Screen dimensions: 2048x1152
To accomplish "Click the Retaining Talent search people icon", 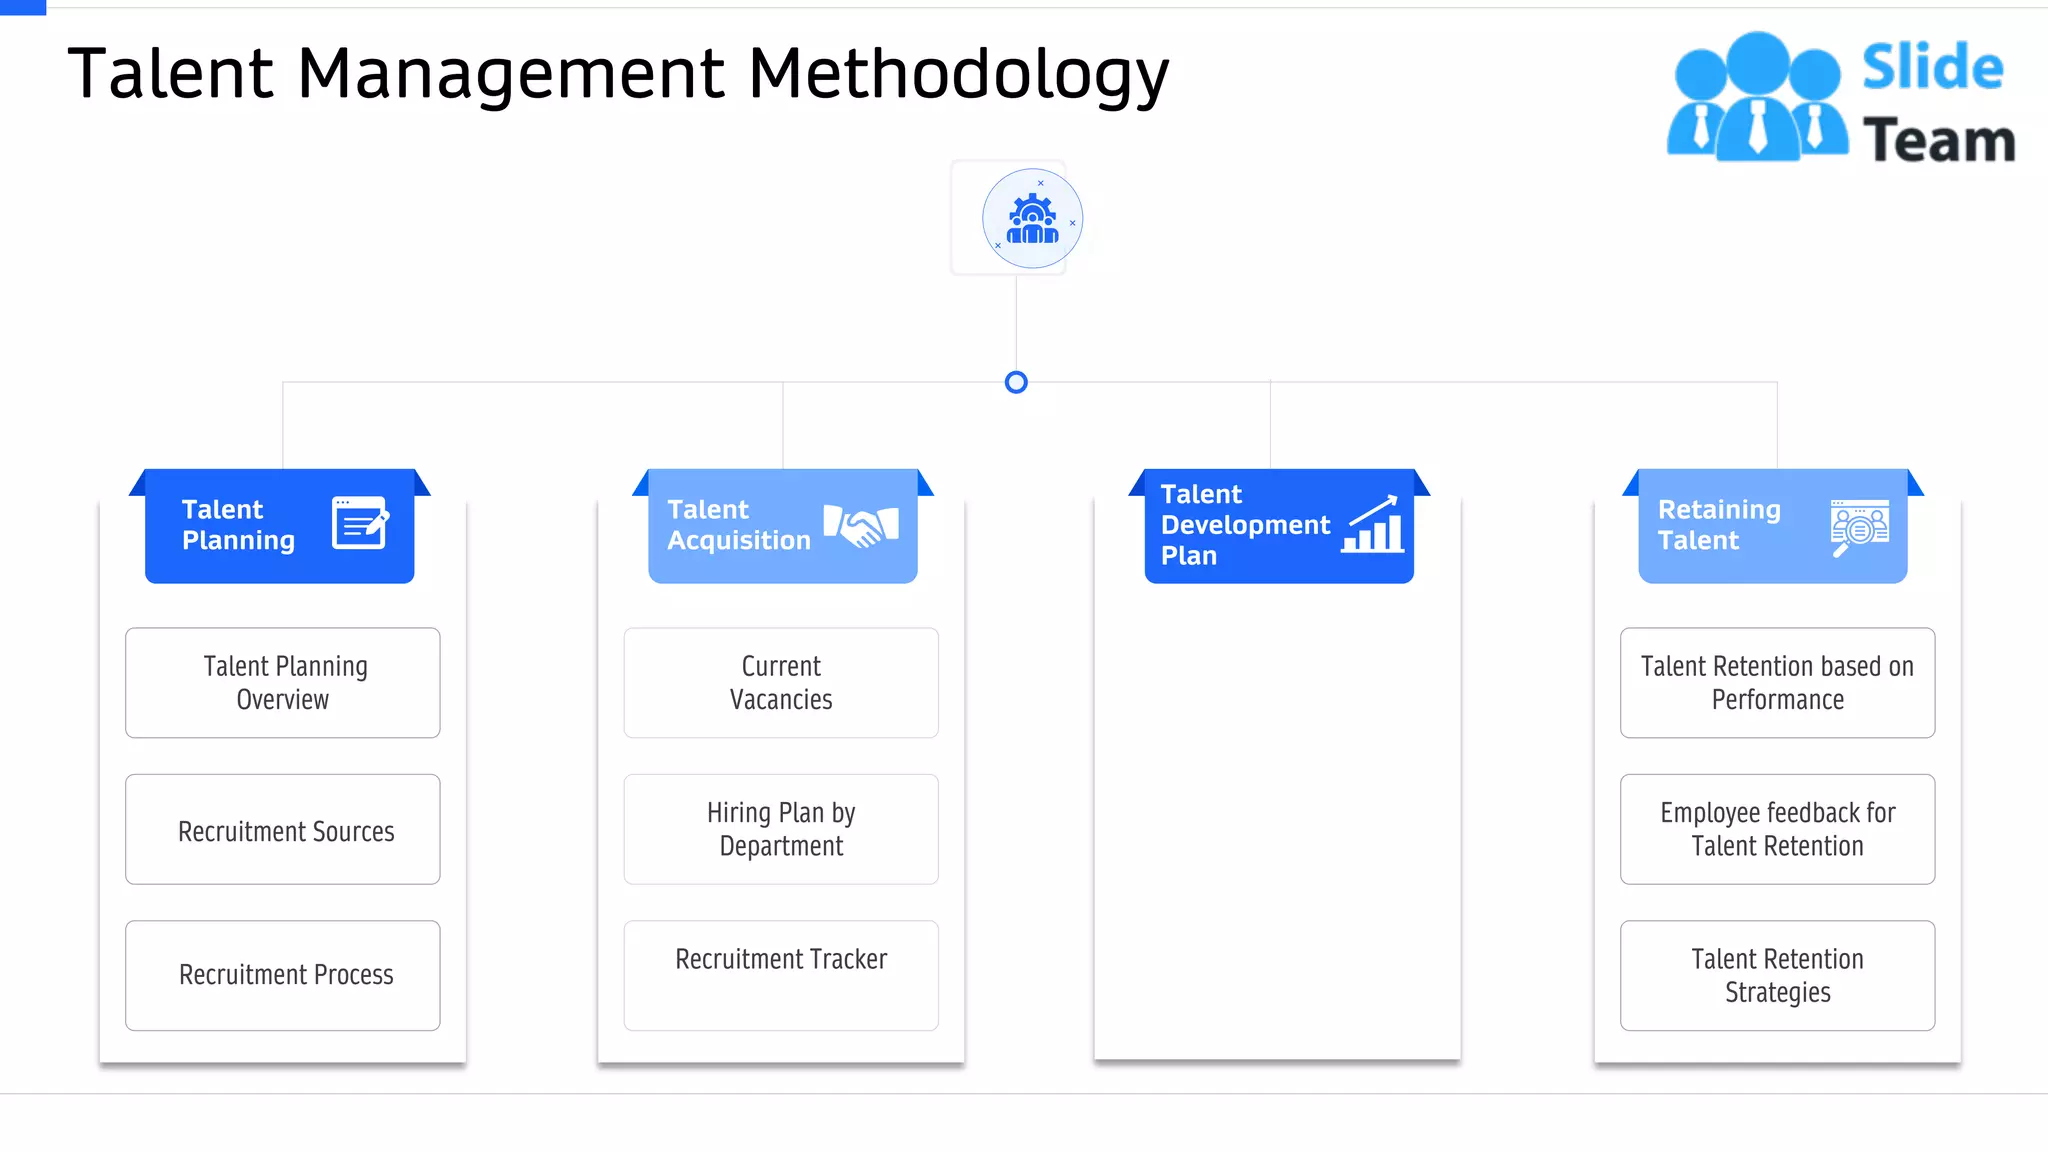I will [x=1860, y=527].
